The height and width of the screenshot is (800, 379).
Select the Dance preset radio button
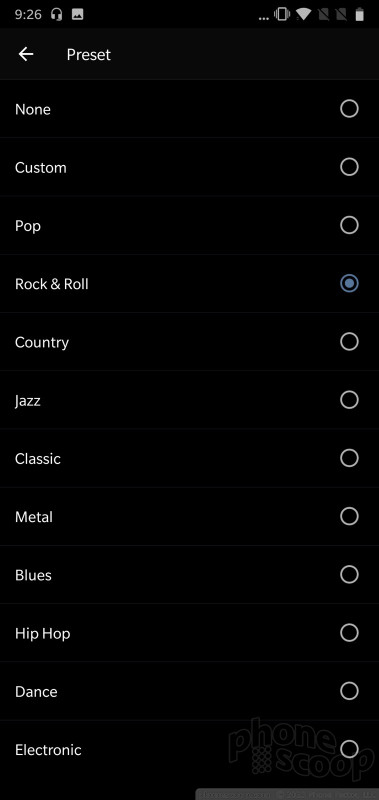click(x=349, y=691)
